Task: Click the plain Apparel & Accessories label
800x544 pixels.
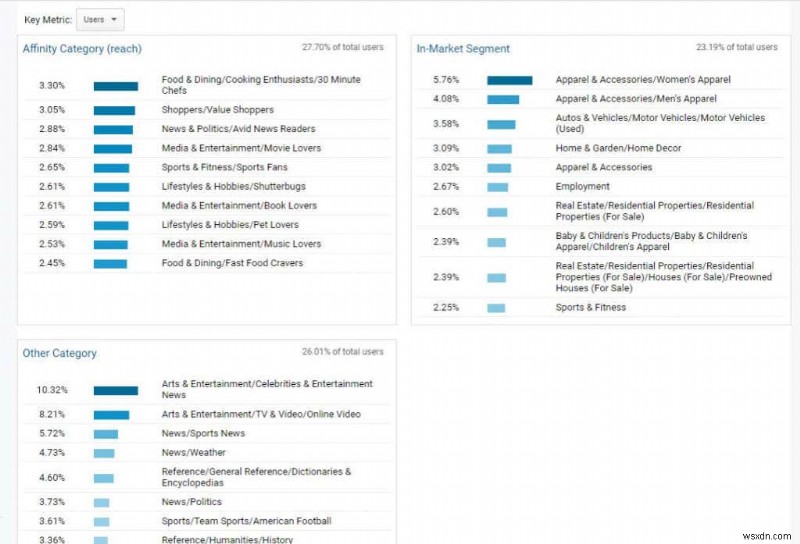Action: click(604, 167)
